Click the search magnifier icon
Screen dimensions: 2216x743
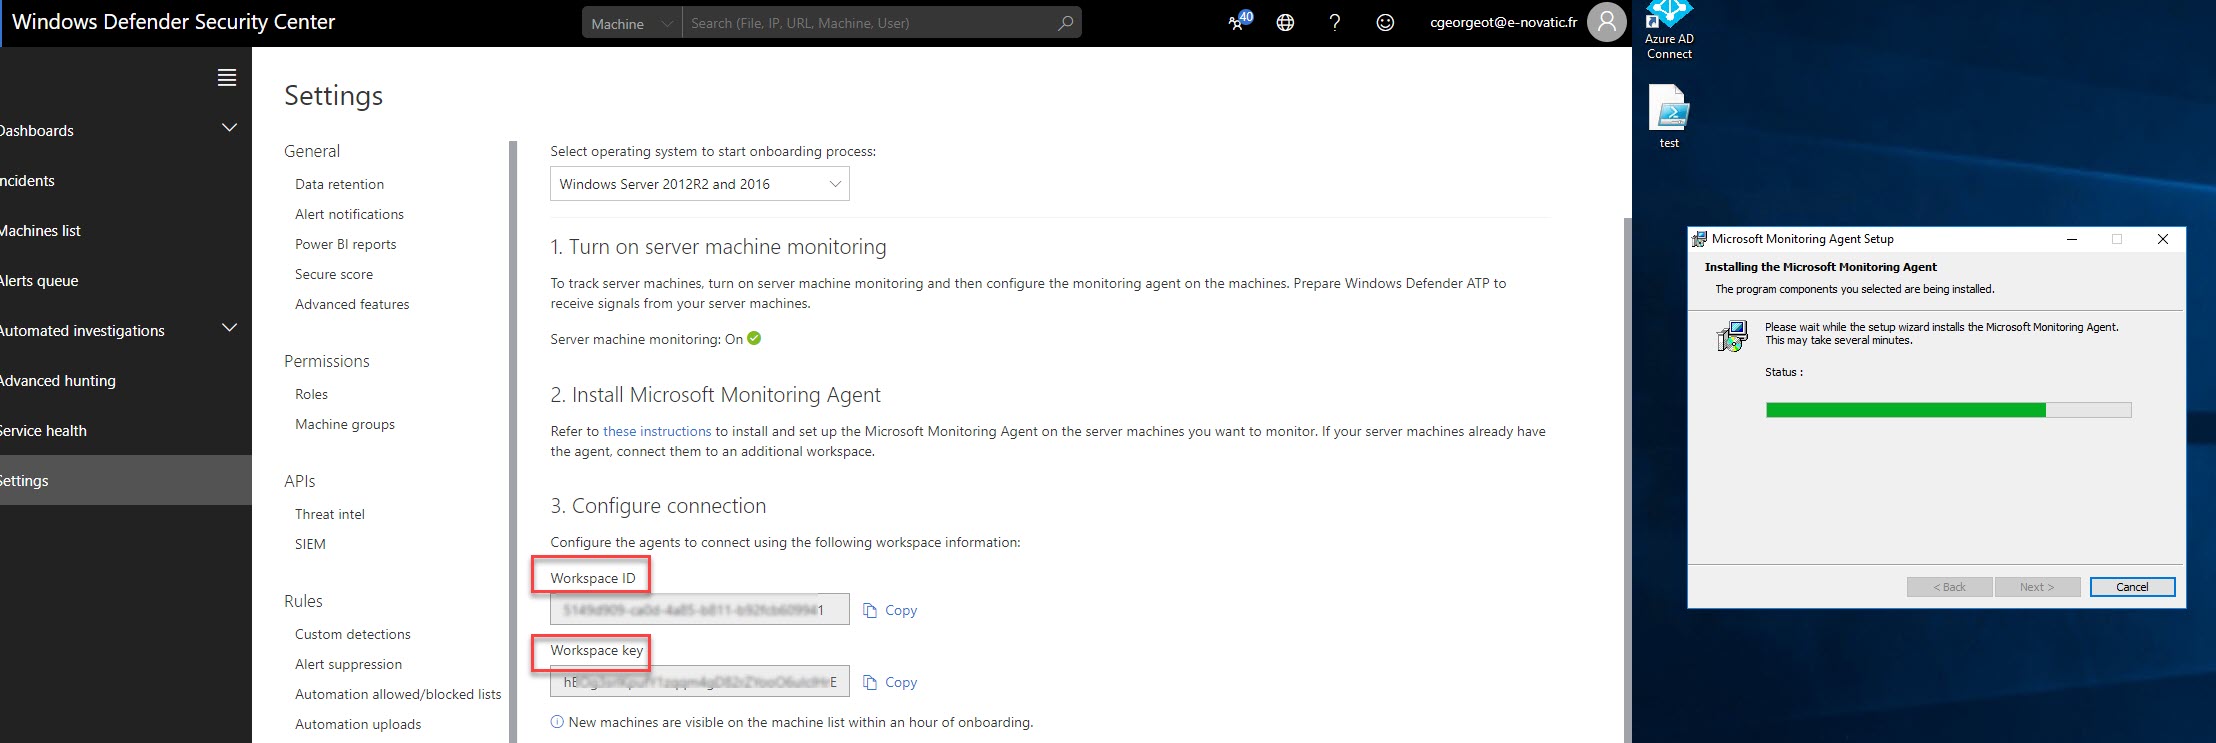pyautogui.click(x=1066, y=23)
